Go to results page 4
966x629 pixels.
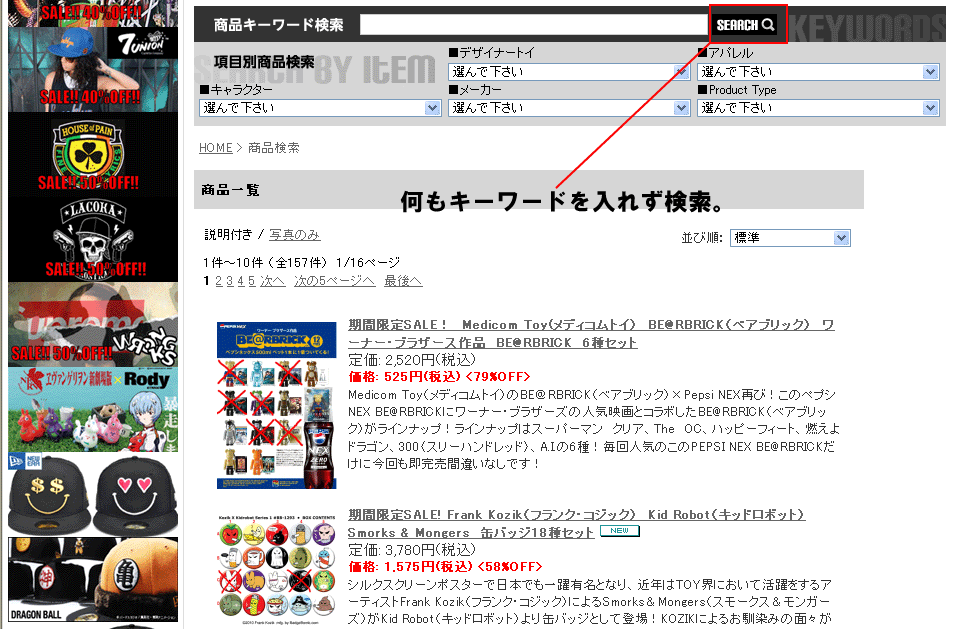[x=240, y=281]
